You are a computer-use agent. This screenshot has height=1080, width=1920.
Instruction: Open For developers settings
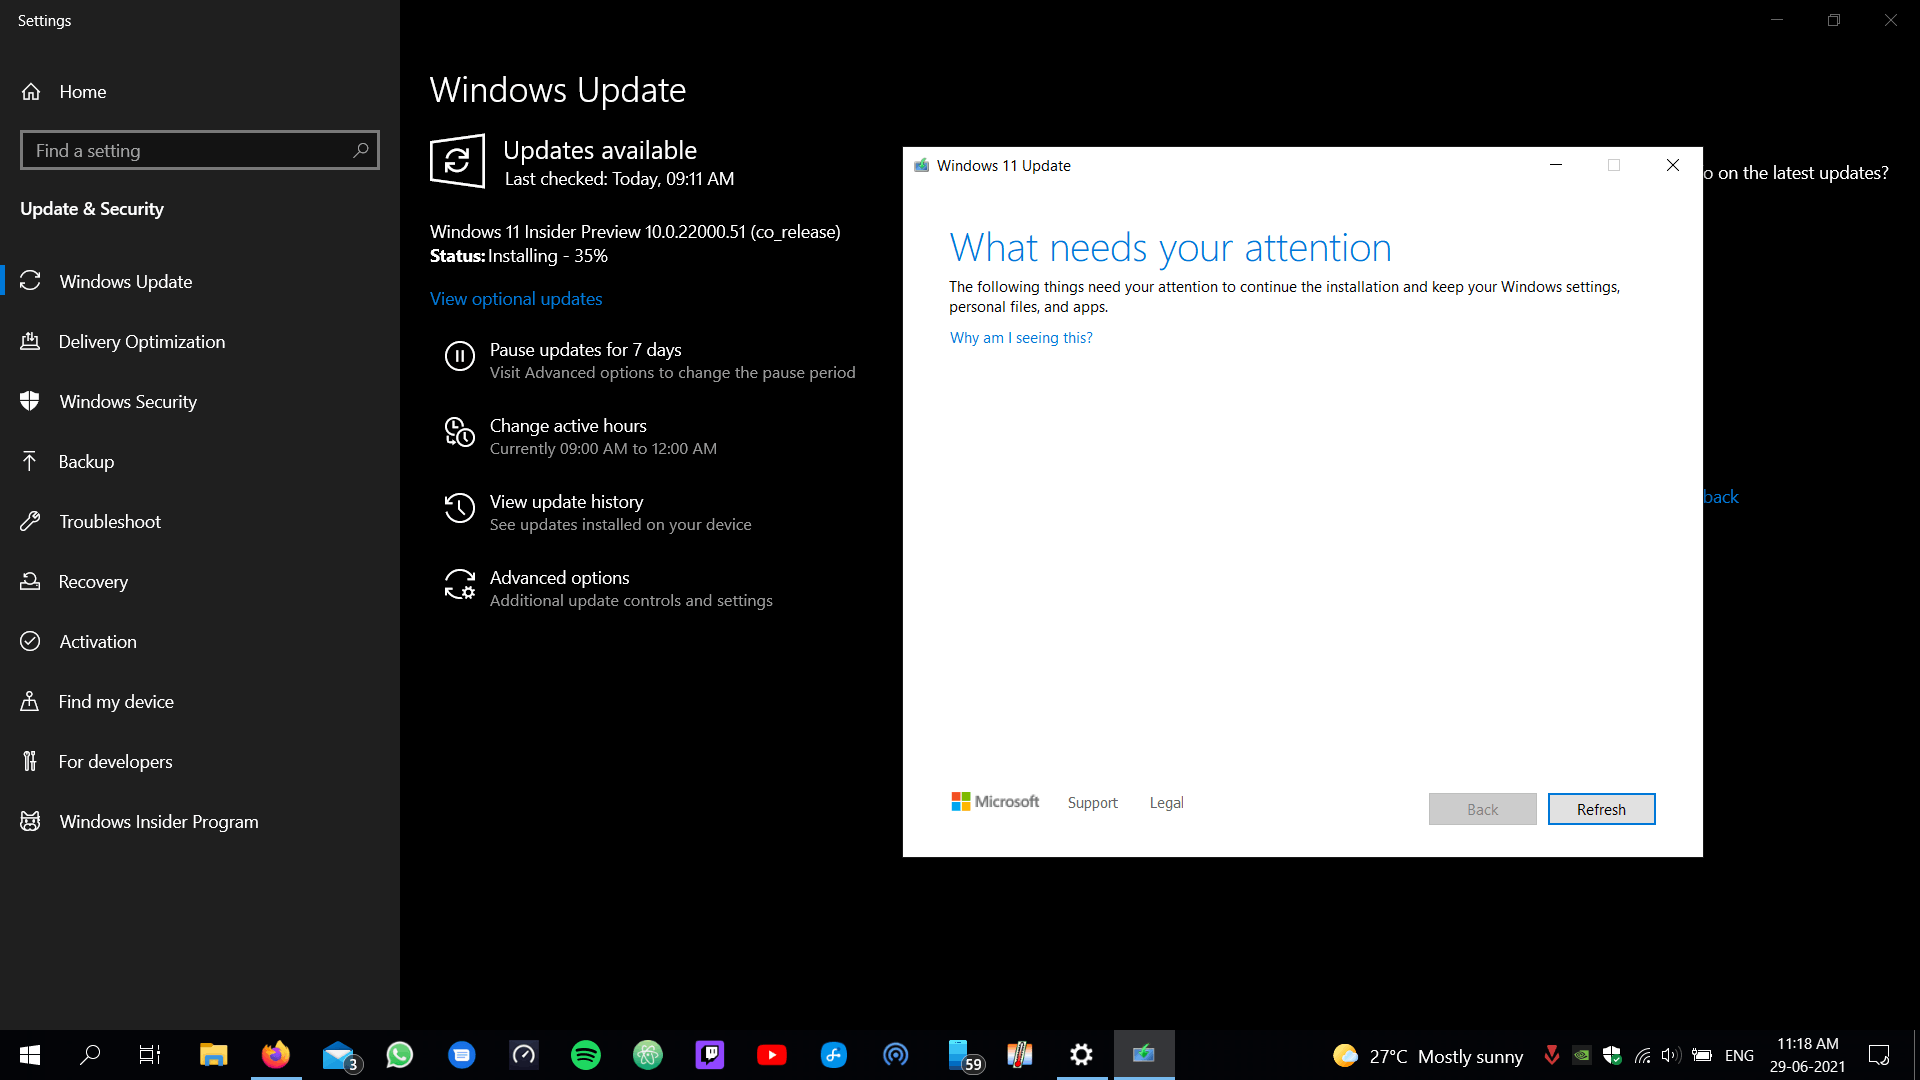(x=115, y=761)
